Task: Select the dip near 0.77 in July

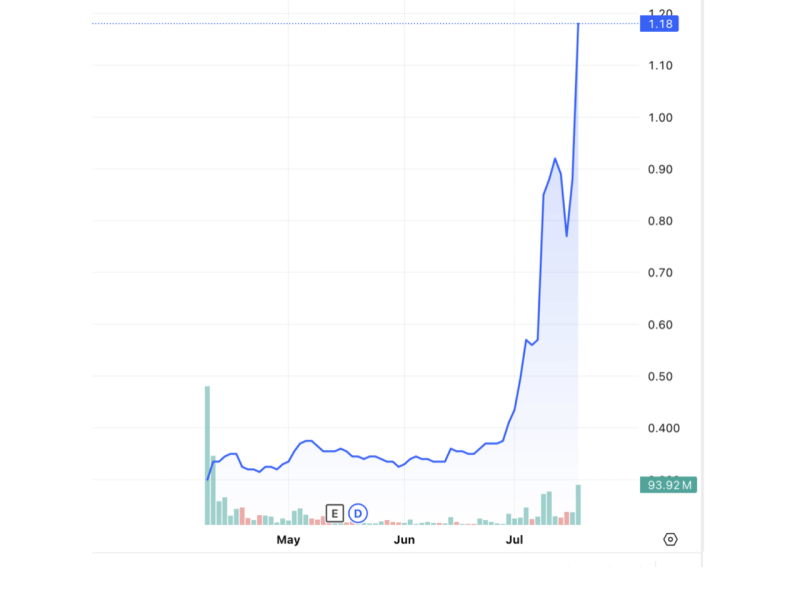Action: point(568,236)
